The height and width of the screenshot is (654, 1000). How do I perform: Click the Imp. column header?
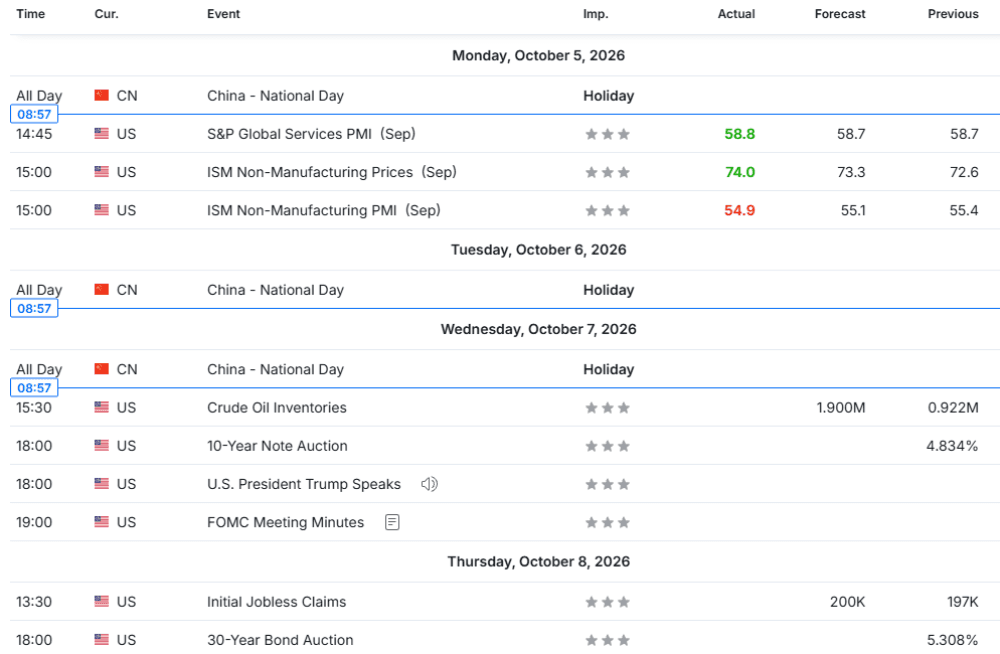pos(596,14)
